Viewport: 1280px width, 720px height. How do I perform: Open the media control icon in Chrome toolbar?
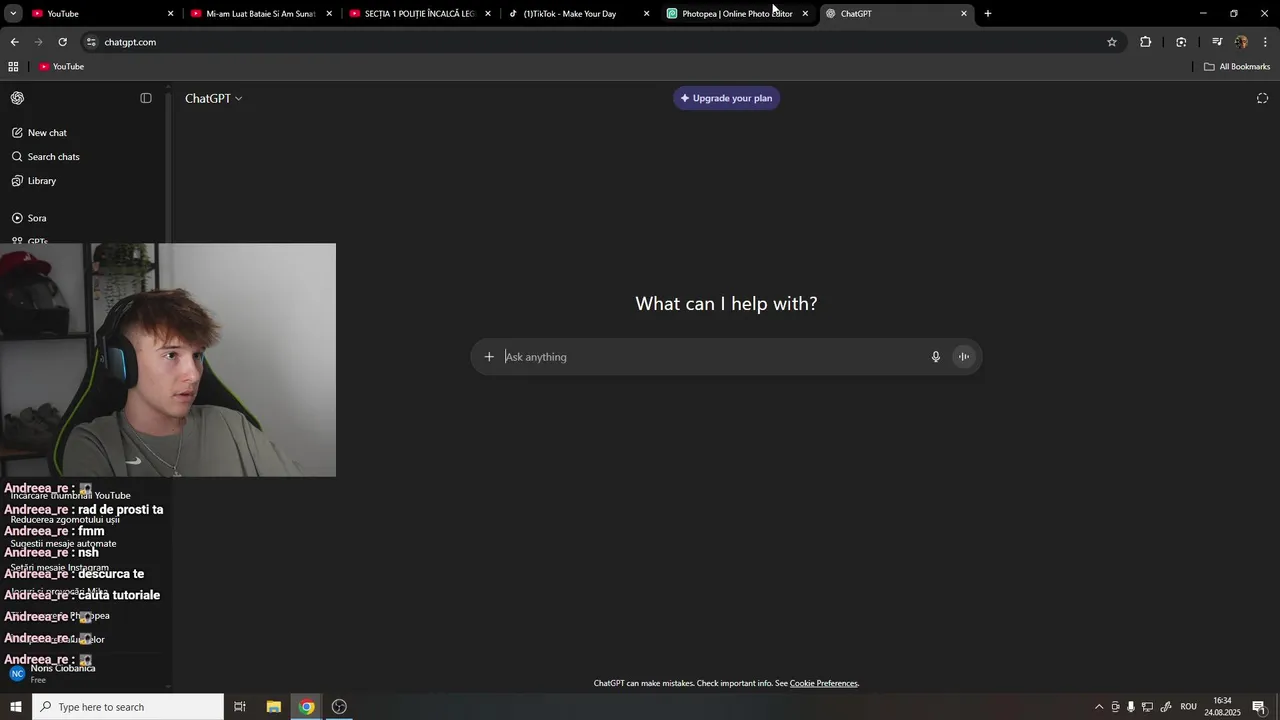[x=1217, y=42]
